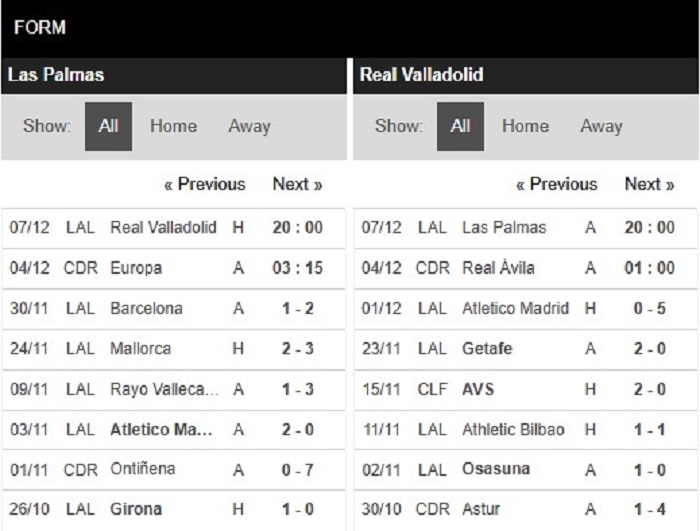Click the Ontiñena 0 - 7 score

(x=298, y=470)
